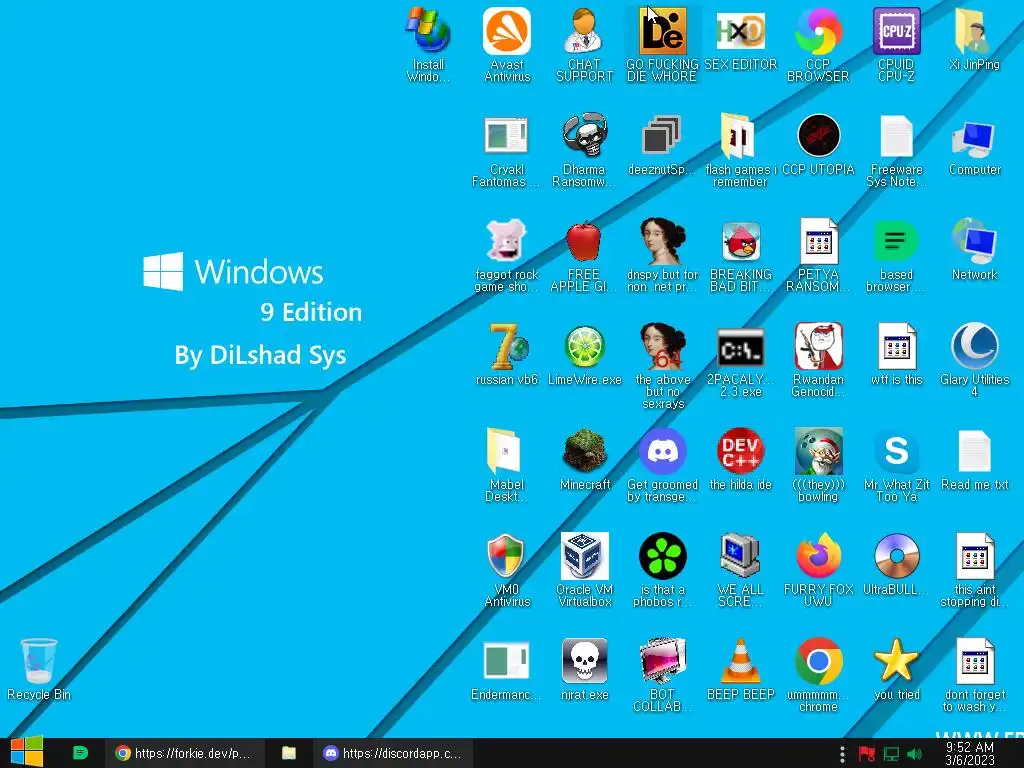Open Avast Antivirus shortcut

tap(507, 44)
